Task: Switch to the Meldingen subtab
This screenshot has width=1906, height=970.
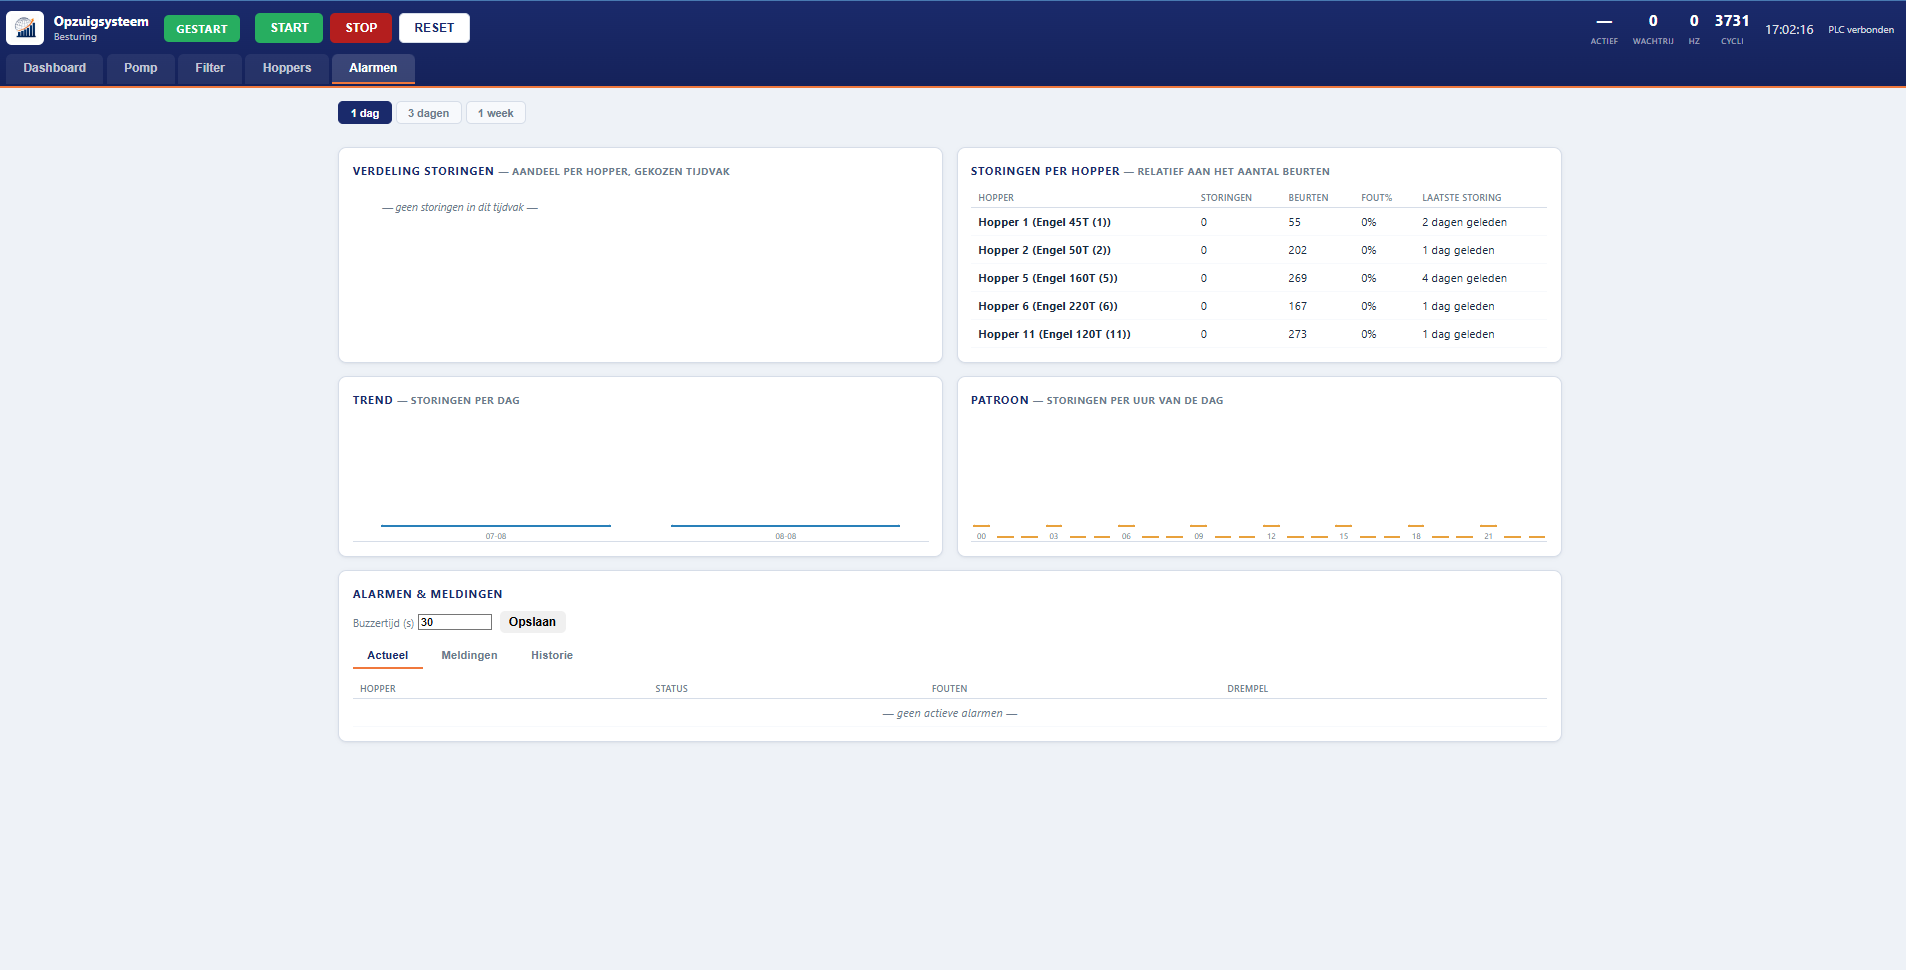Action: point(469,656)
